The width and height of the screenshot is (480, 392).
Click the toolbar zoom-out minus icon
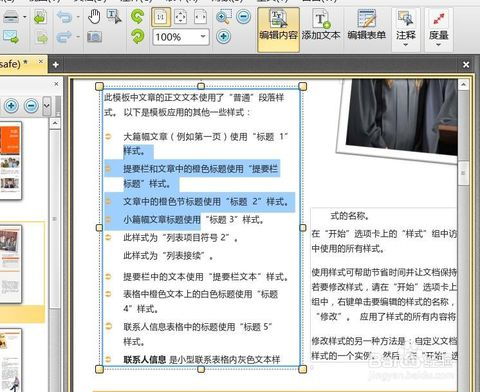(x=244, y=17)
